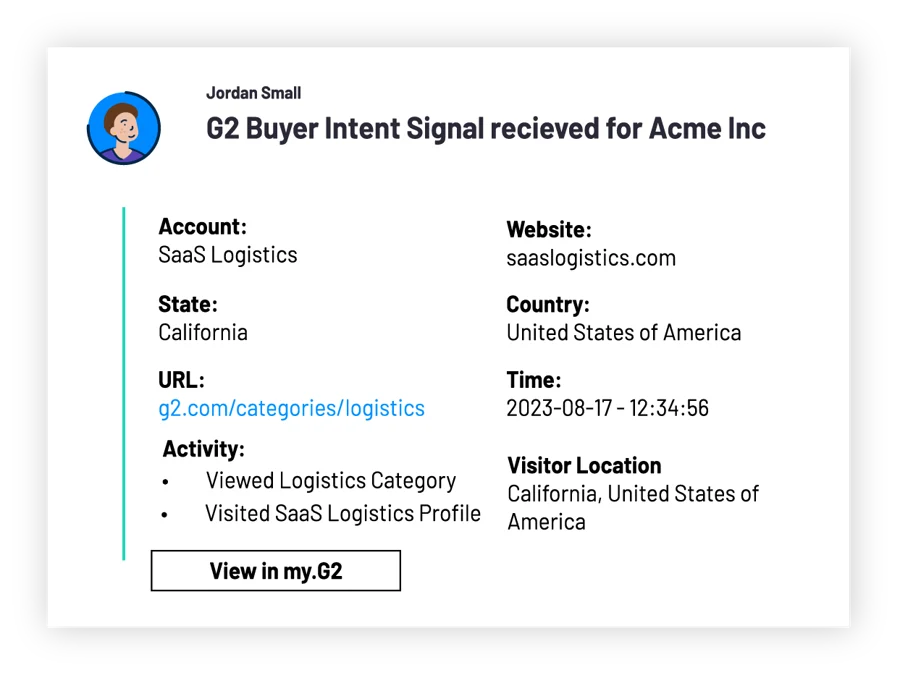
Task: Click the green vertical accent bar
Action: (123, 383)
